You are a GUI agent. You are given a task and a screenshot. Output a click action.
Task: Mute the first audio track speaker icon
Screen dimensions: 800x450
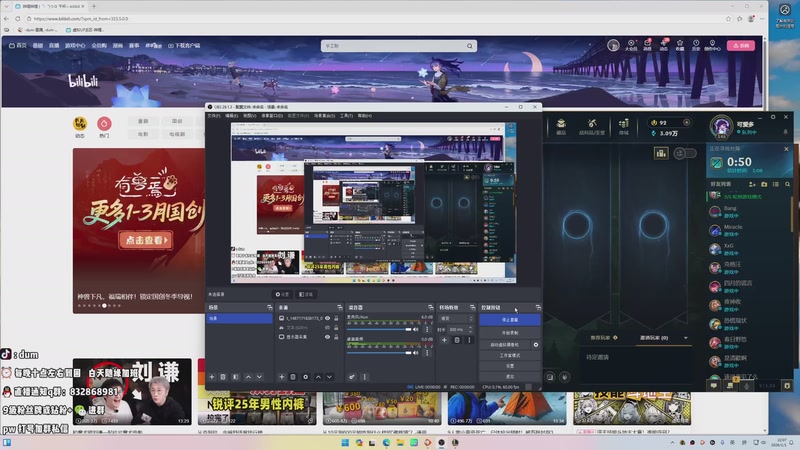(416, 330)
